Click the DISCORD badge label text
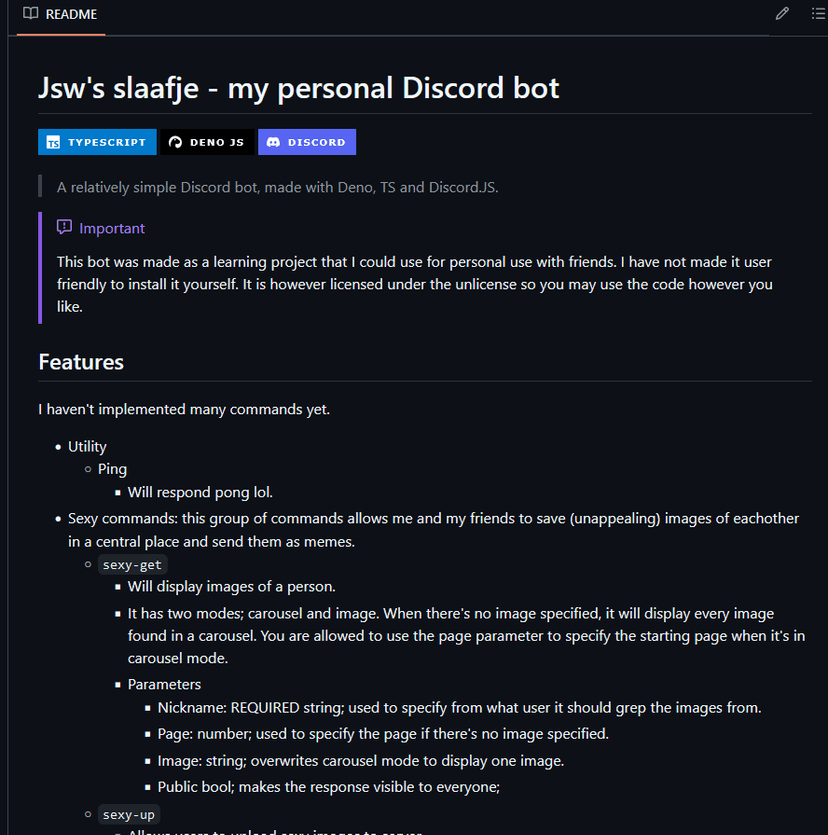Image resolution: width=828 pixels, height=835 pixels. [x=316, y=143]
